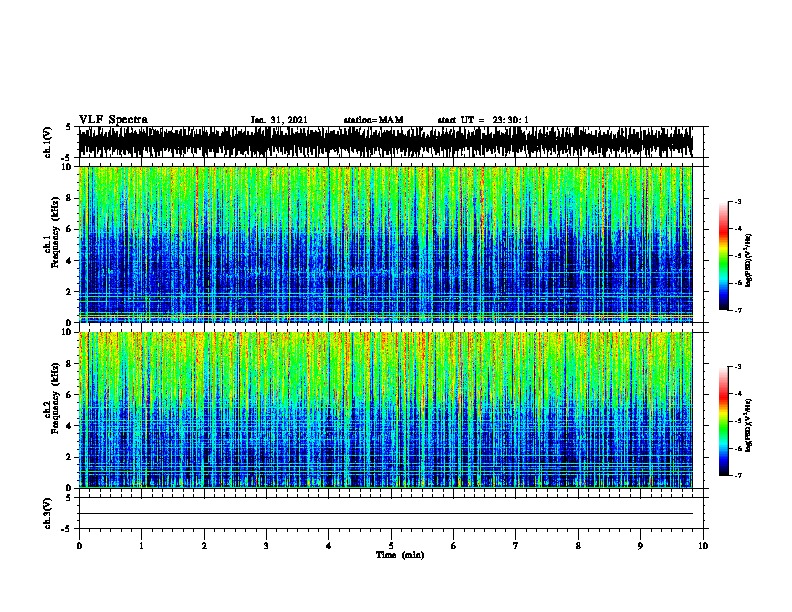Click the "-7" label on ch.2 colorbar

coord(737,476)
